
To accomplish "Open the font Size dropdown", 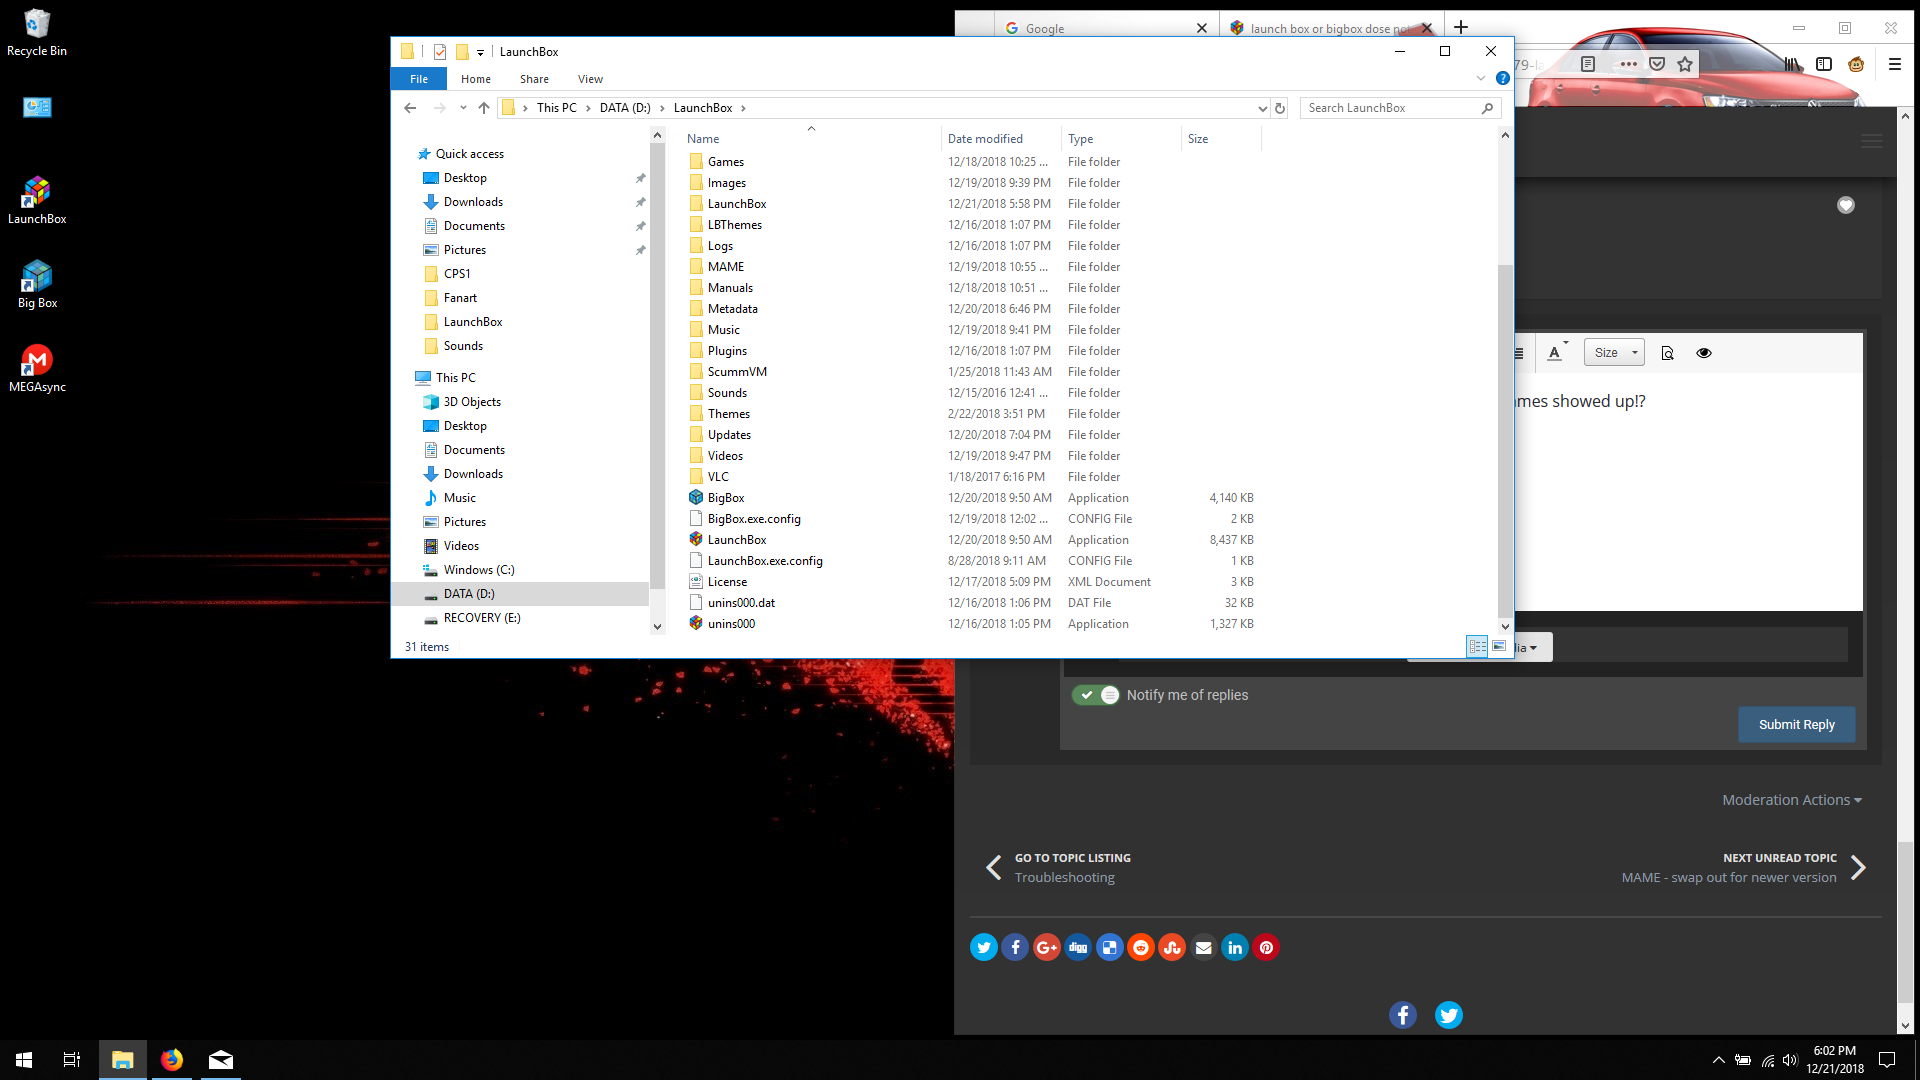I will 1614,353.
